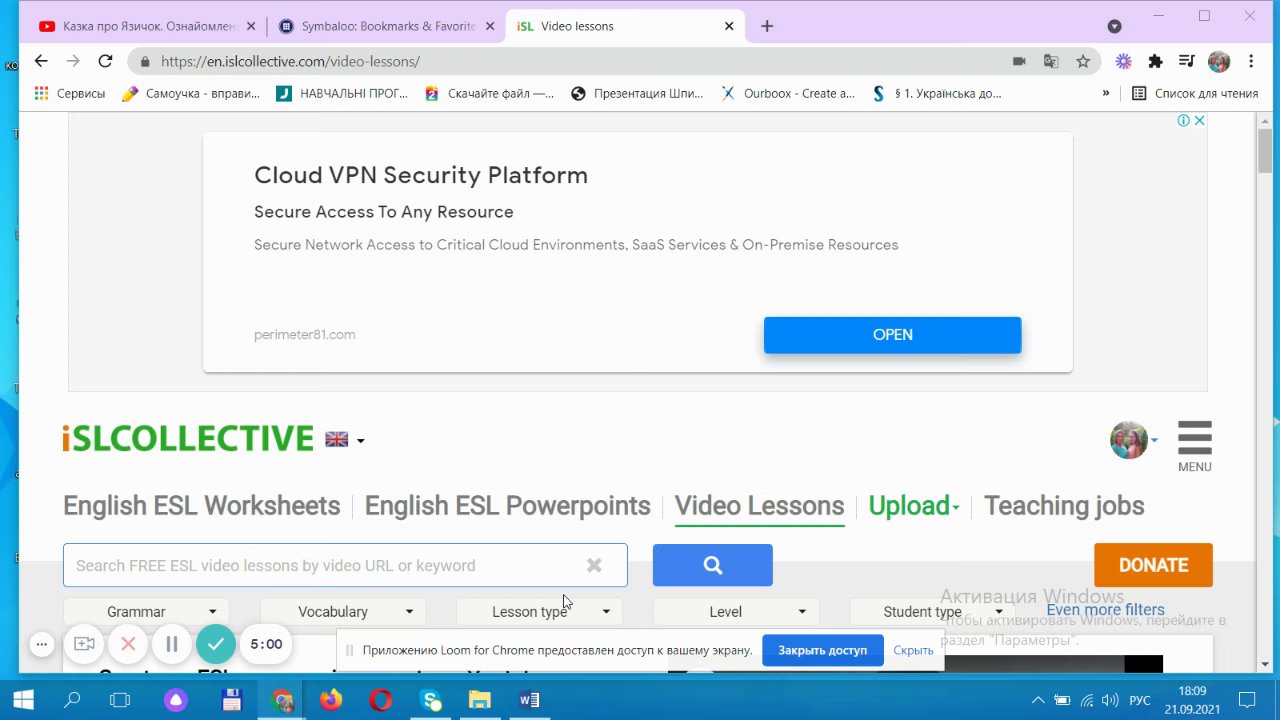Click the camera icon in address bar
Image resolution: width=1280 pixels, height=720 pixels.
[1019, 61]
